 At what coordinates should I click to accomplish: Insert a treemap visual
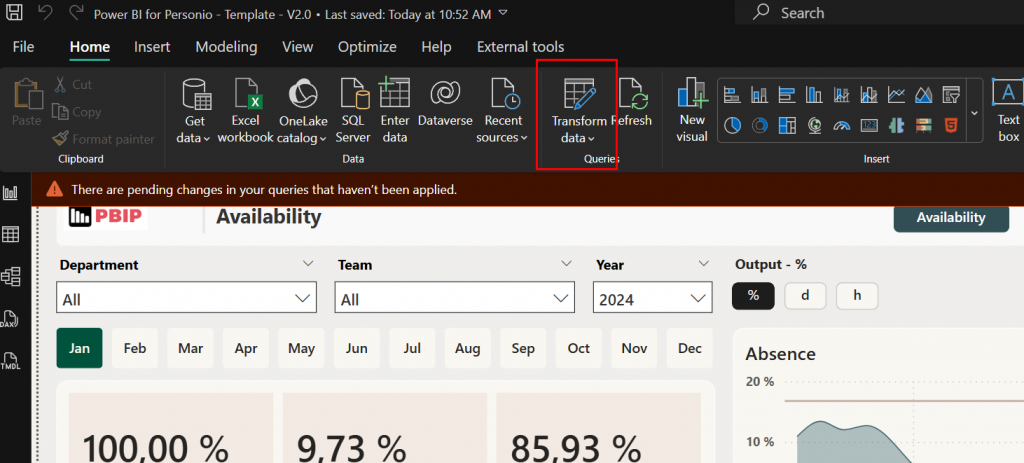click(x=787, y=125)
